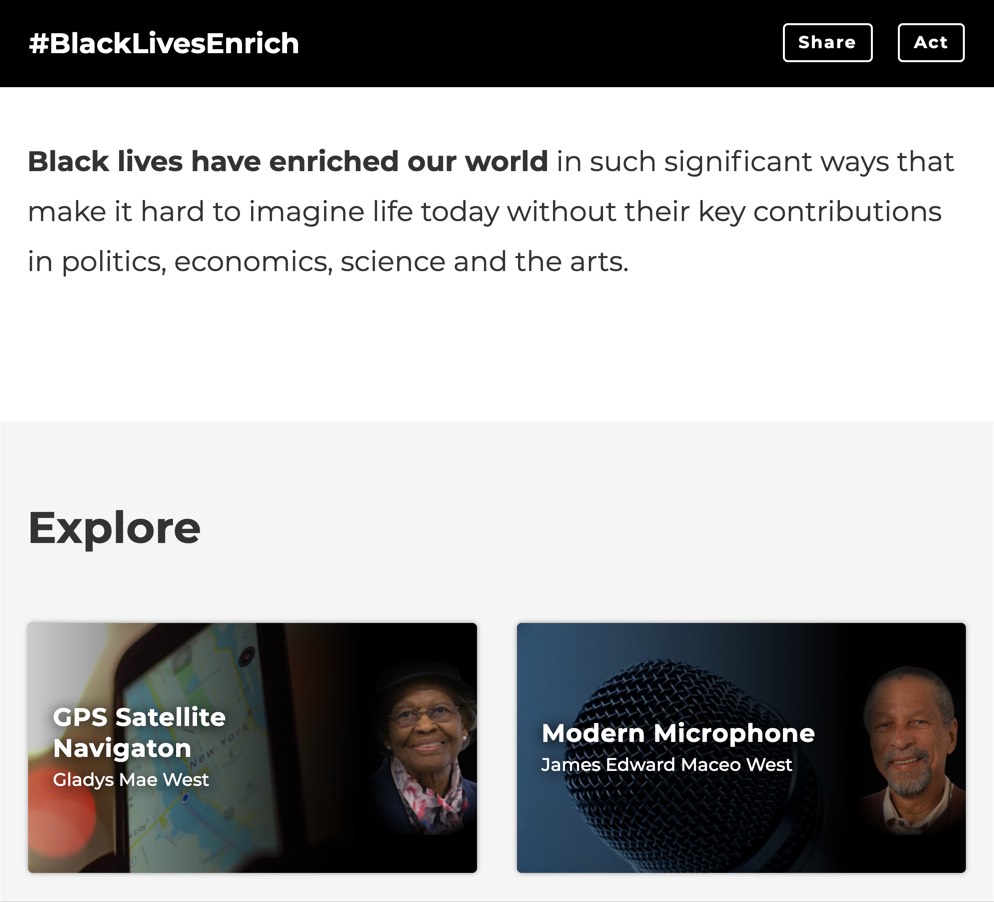Image resolution: width=994 pixels, height=902 pixels.
Task: Click the Gladys Mae West name label
Action: point(131,779)
